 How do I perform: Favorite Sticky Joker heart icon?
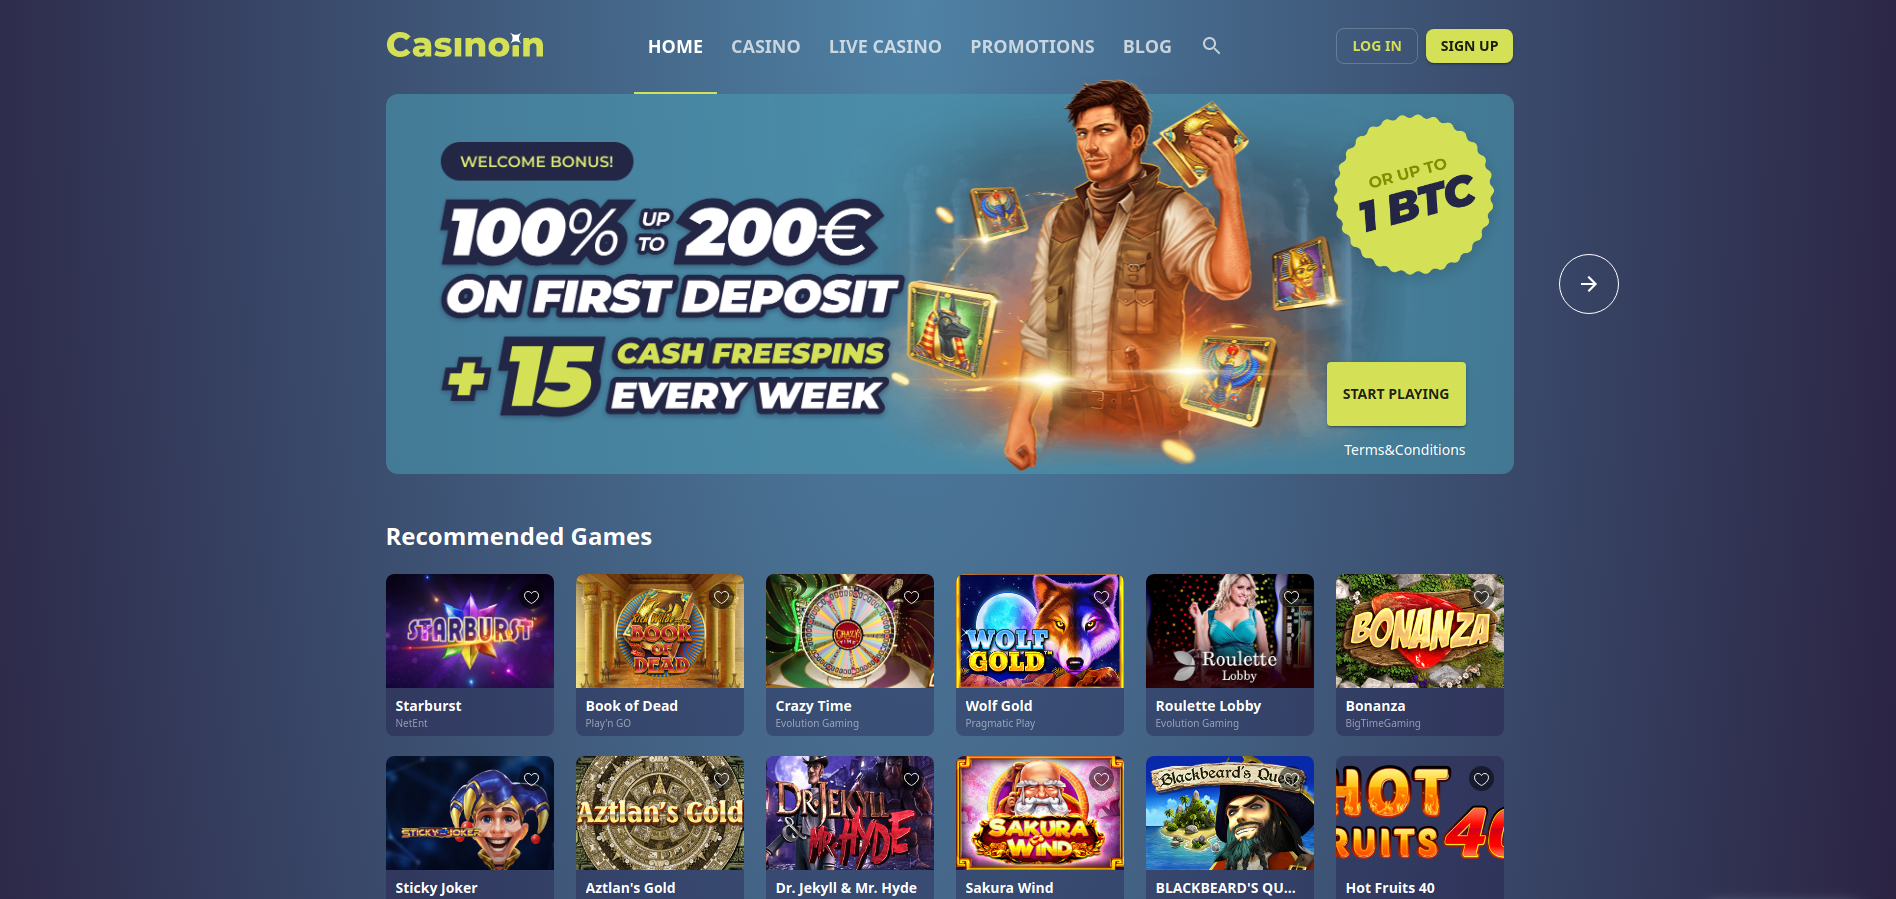pyautogui.click(x=531, y=779)
